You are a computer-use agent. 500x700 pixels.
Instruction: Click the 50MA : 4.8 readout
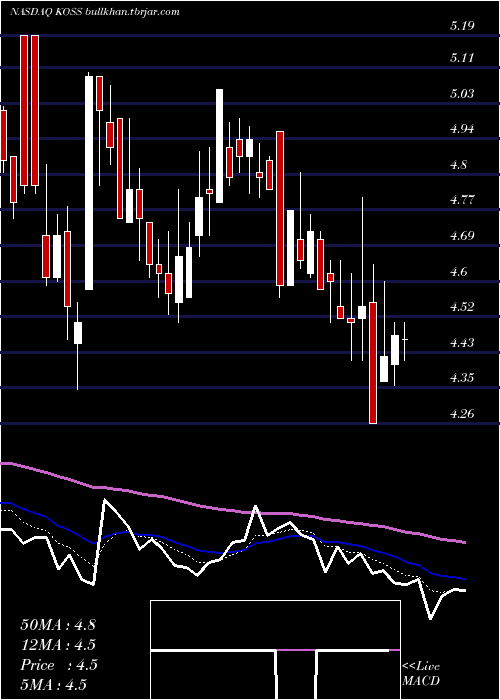(x=58, y=625)
